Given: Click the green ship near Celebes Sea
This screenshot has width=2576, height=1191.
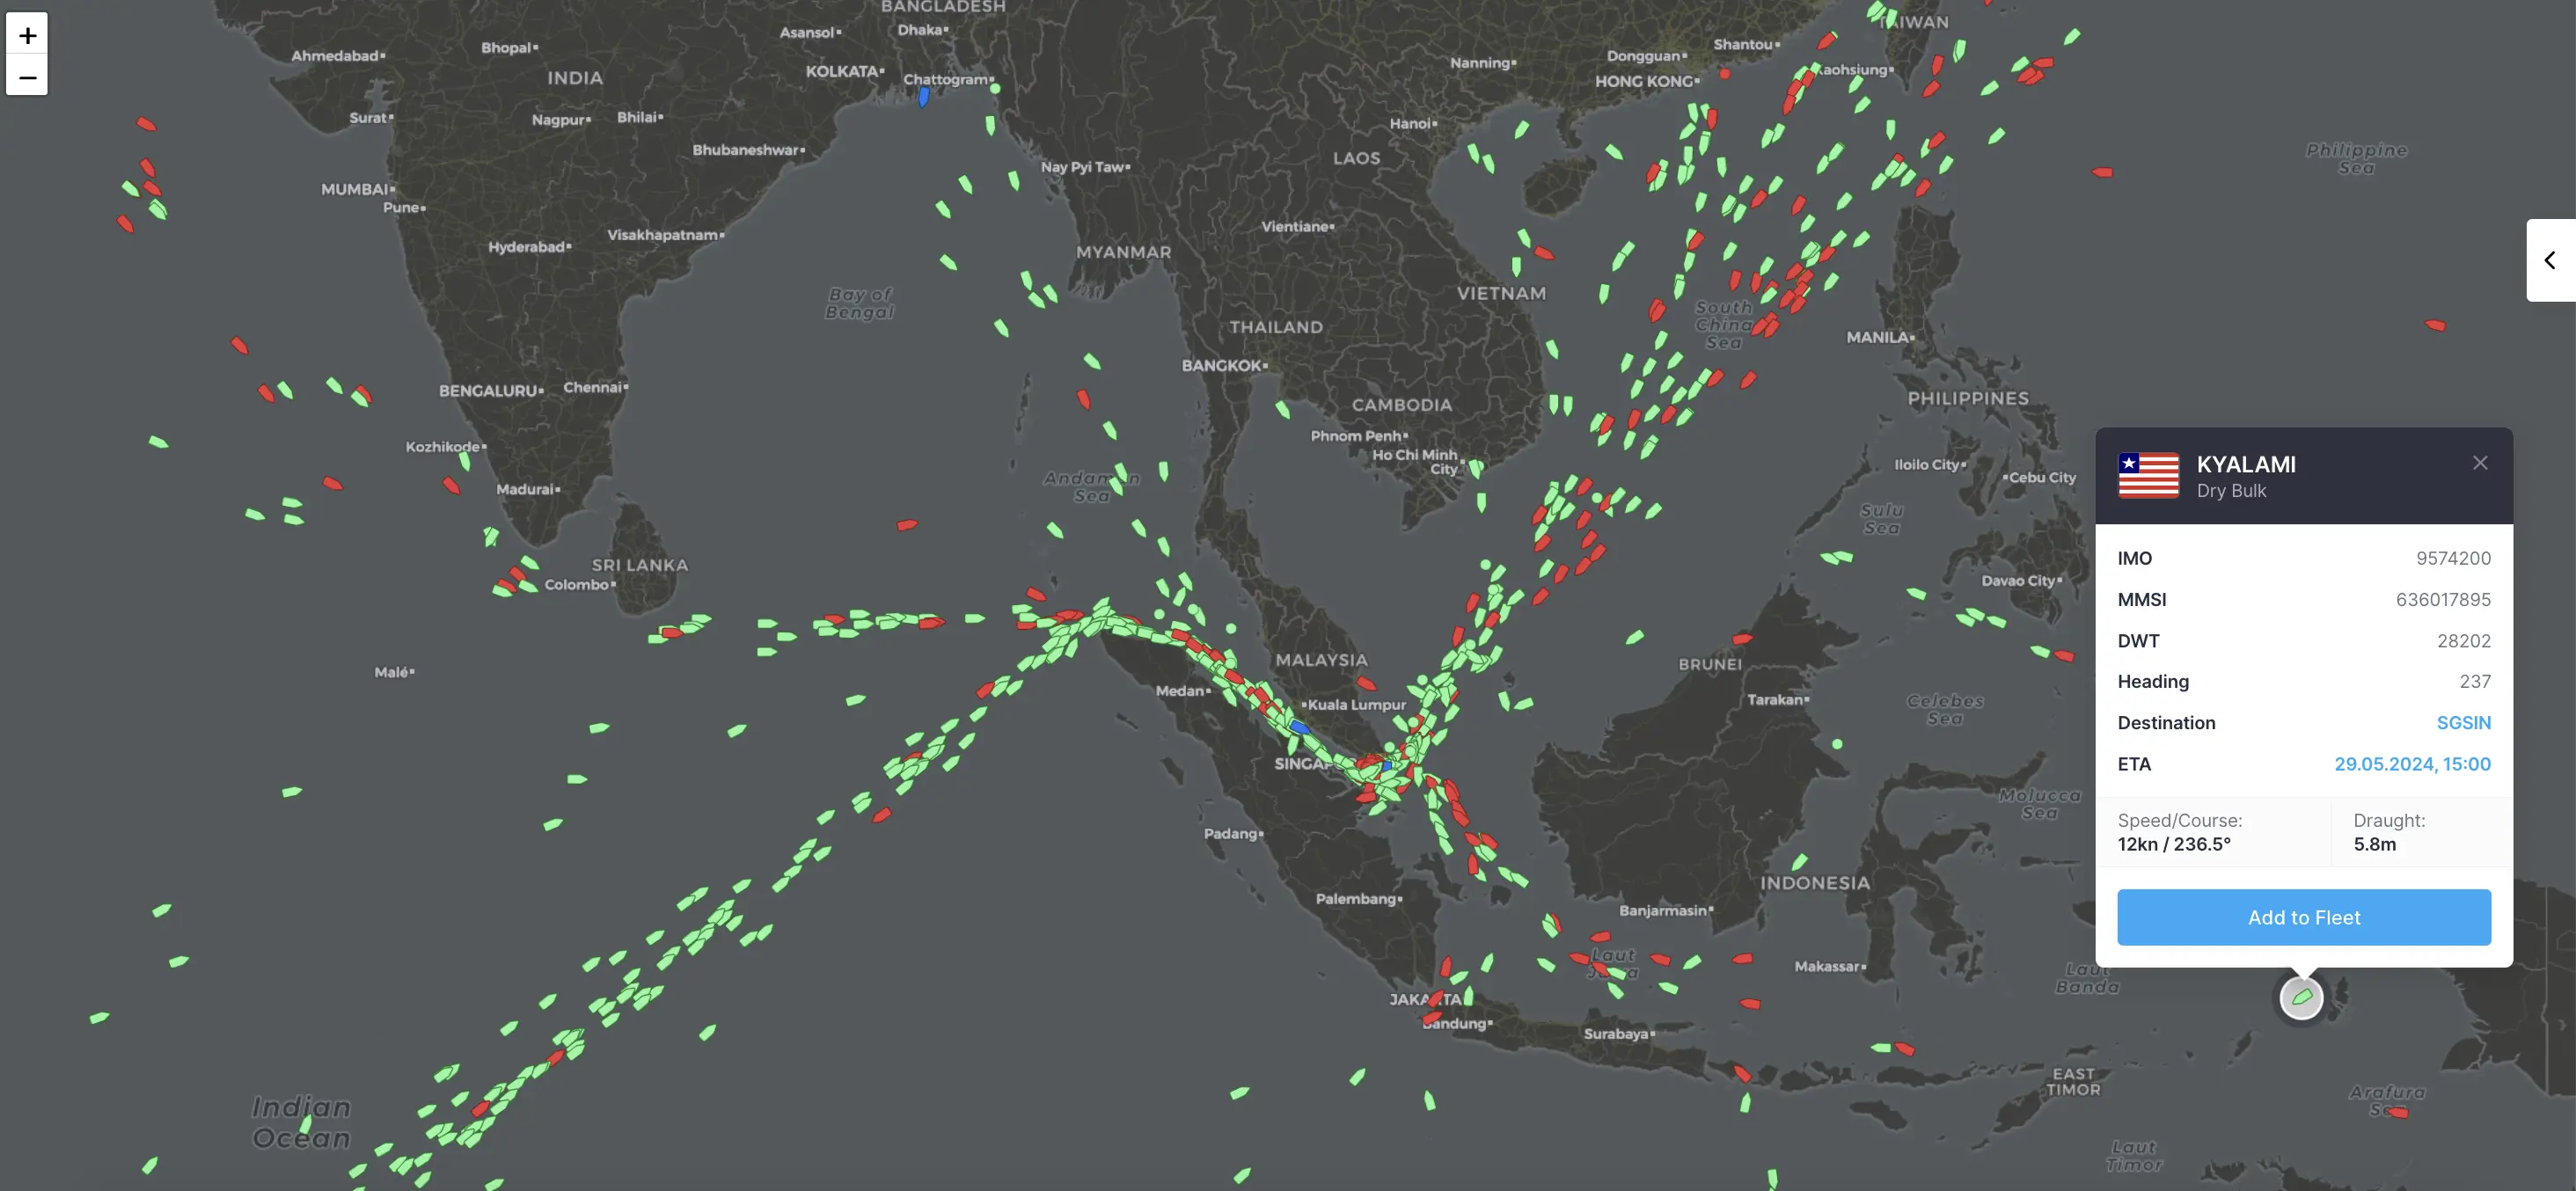Looking at the screenshot, I should coord(1837,744).
